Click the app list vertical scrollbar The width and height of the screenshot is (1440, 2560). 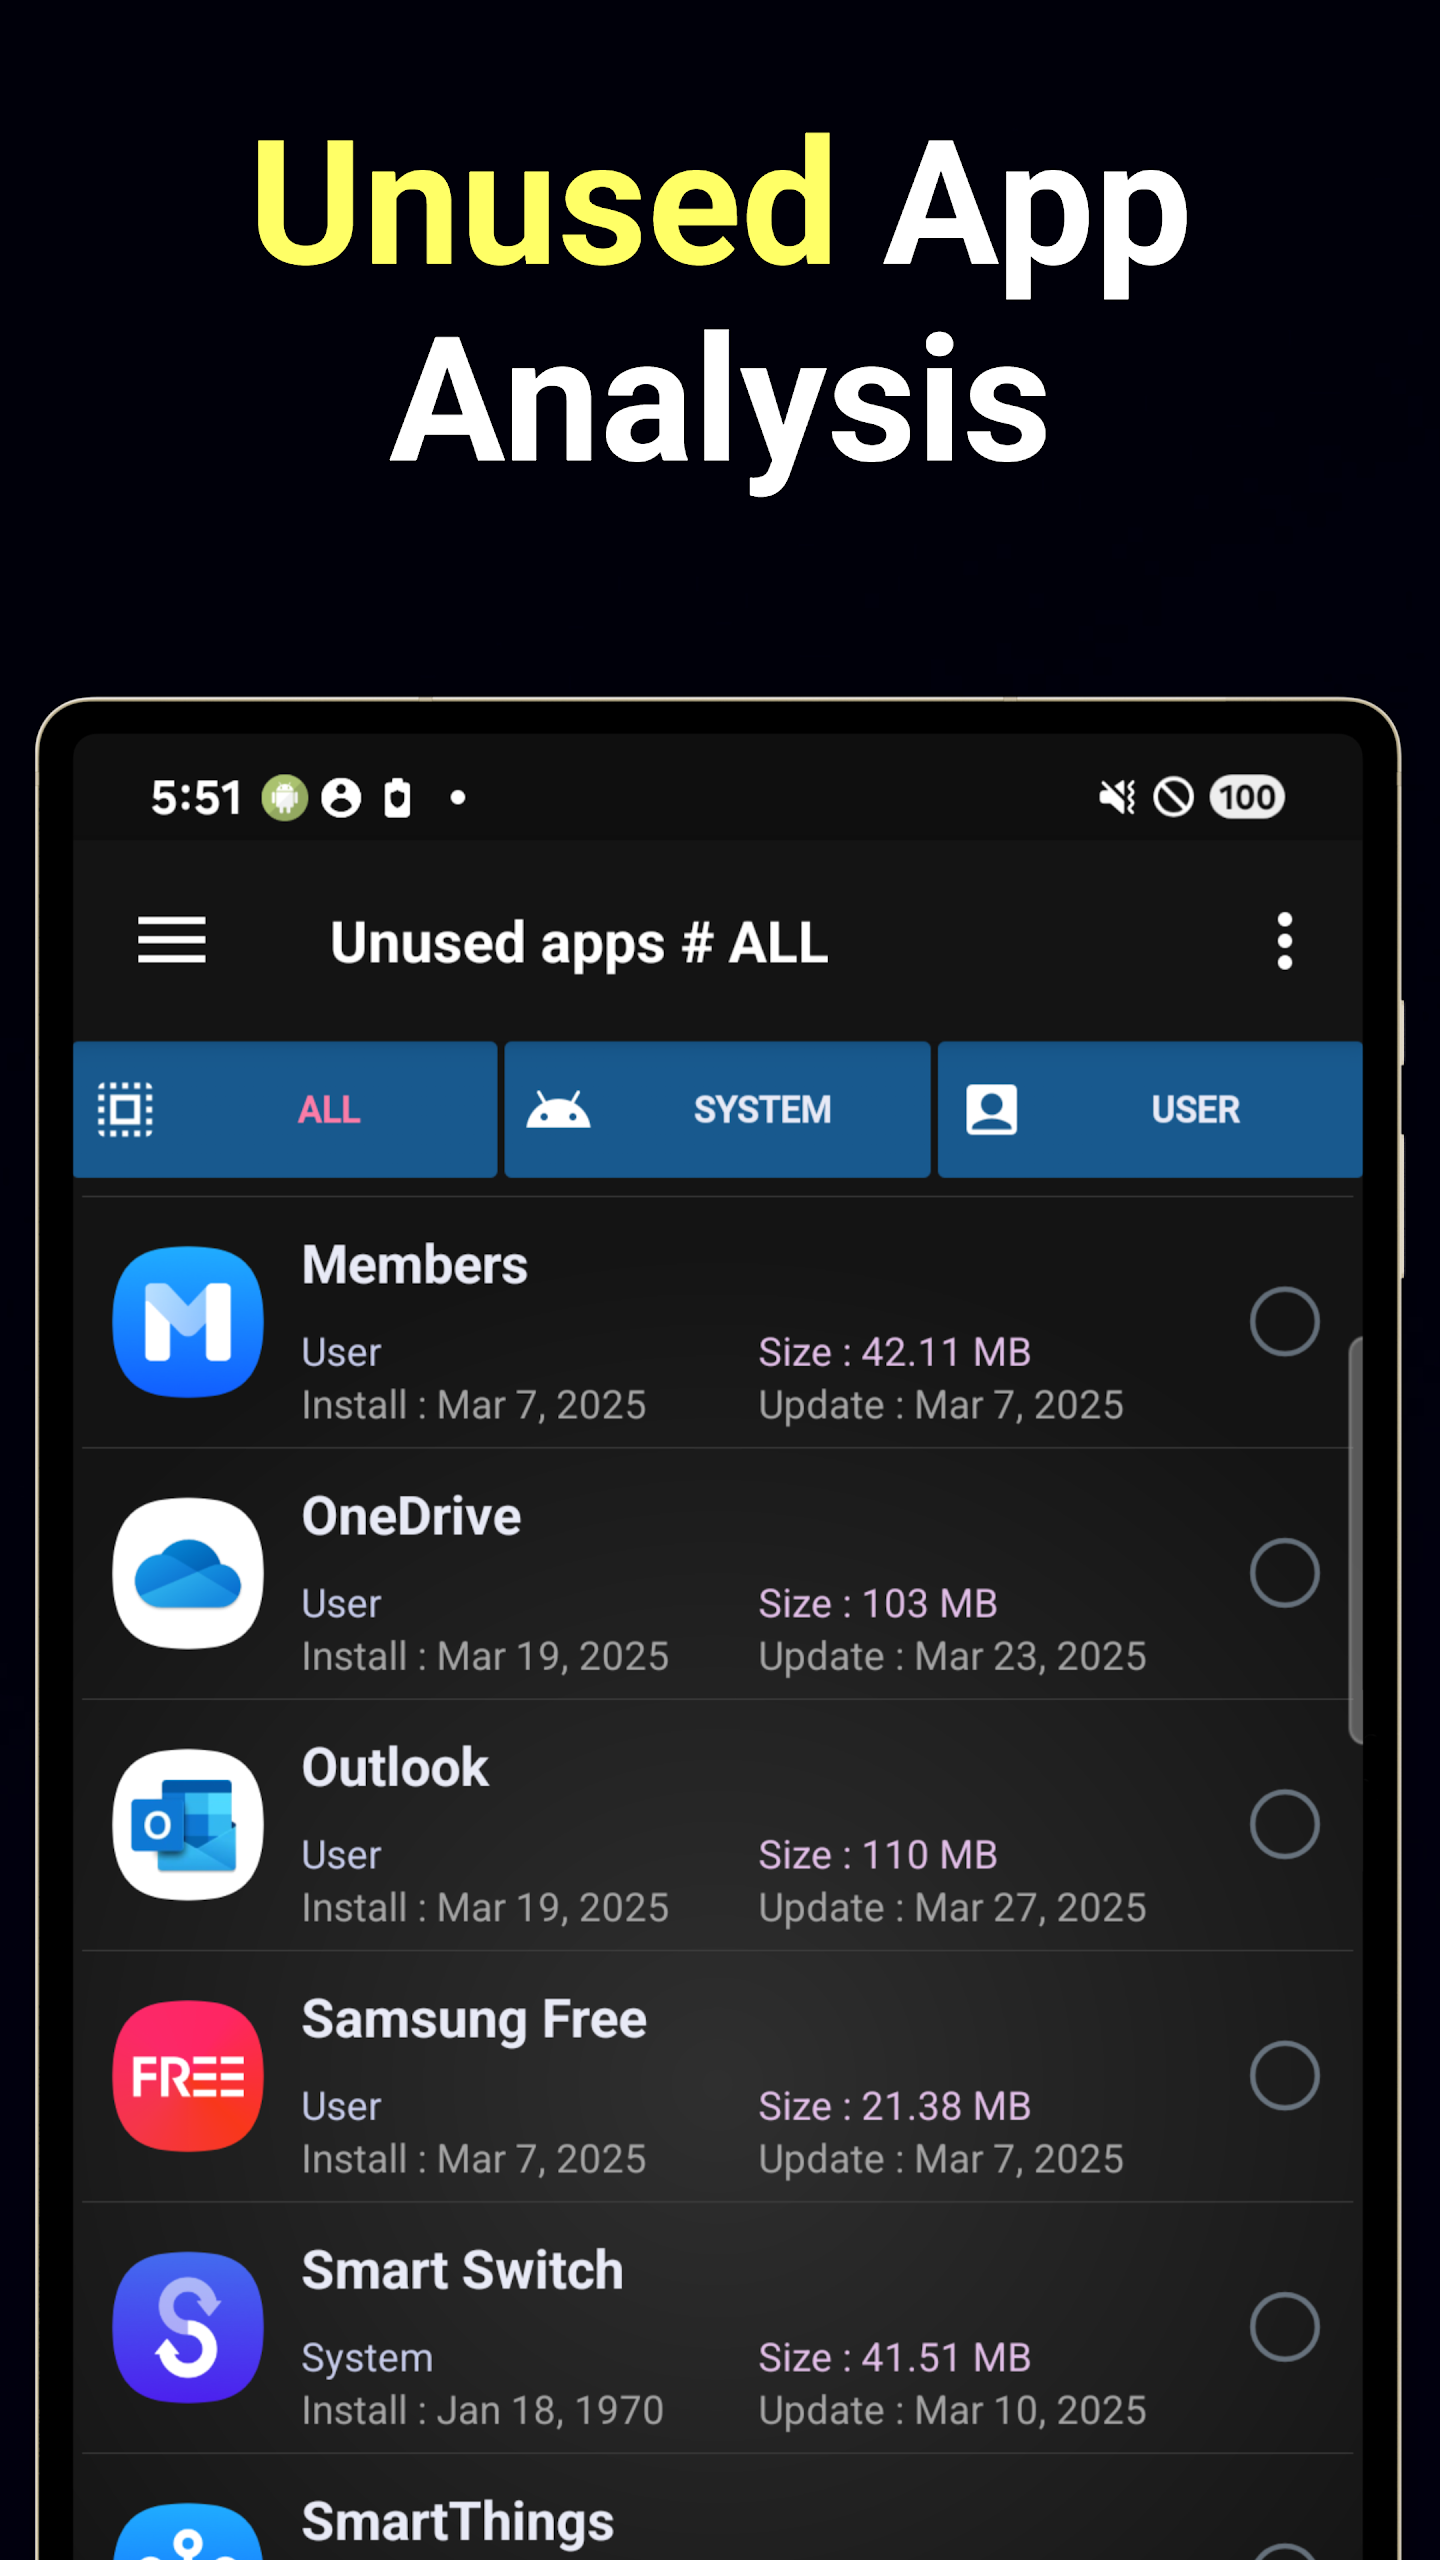coord(1355,1540)
